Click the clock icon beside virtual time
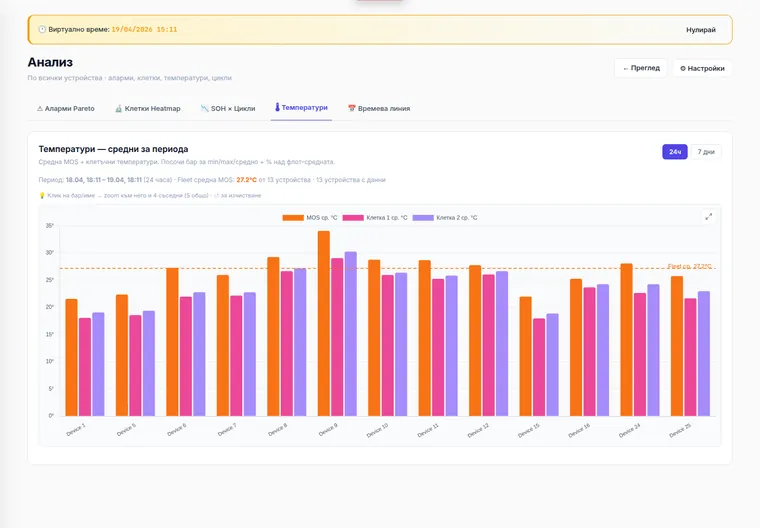Viewport: 760px width, 528px height. click(x=42, y=30)
